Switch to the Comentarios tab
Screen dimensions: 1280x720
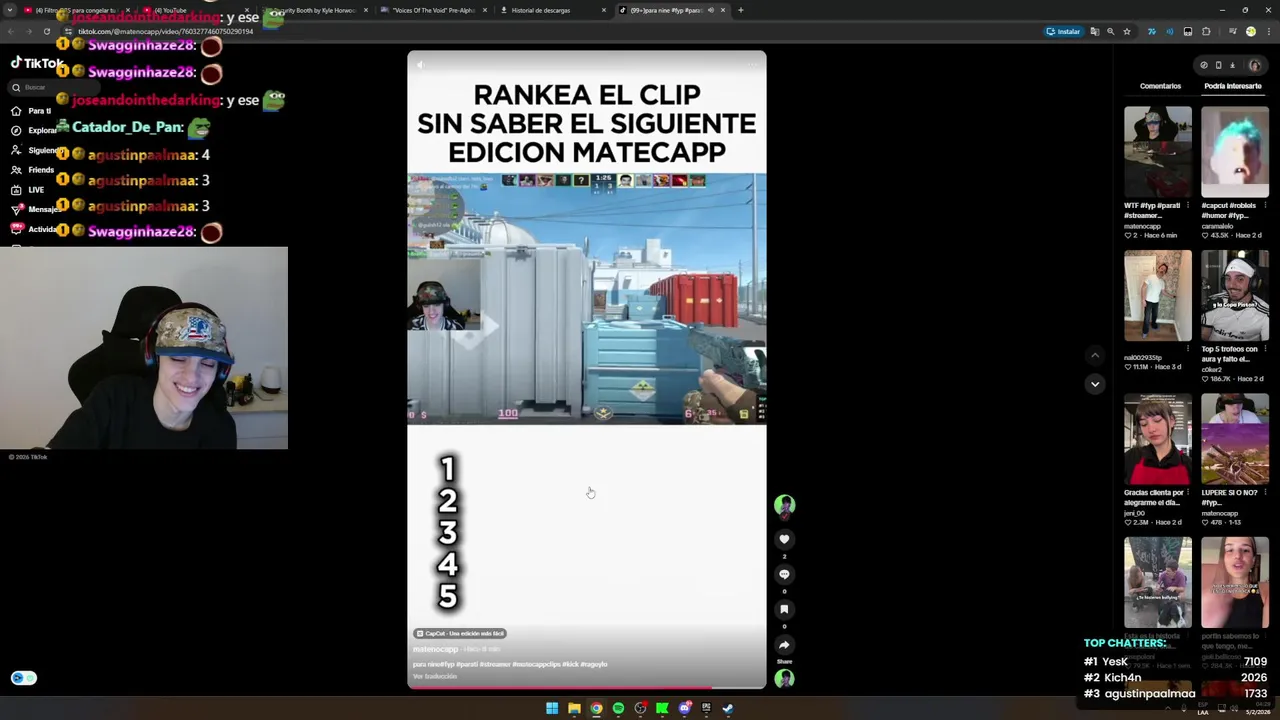click(x=1160, y=86)
